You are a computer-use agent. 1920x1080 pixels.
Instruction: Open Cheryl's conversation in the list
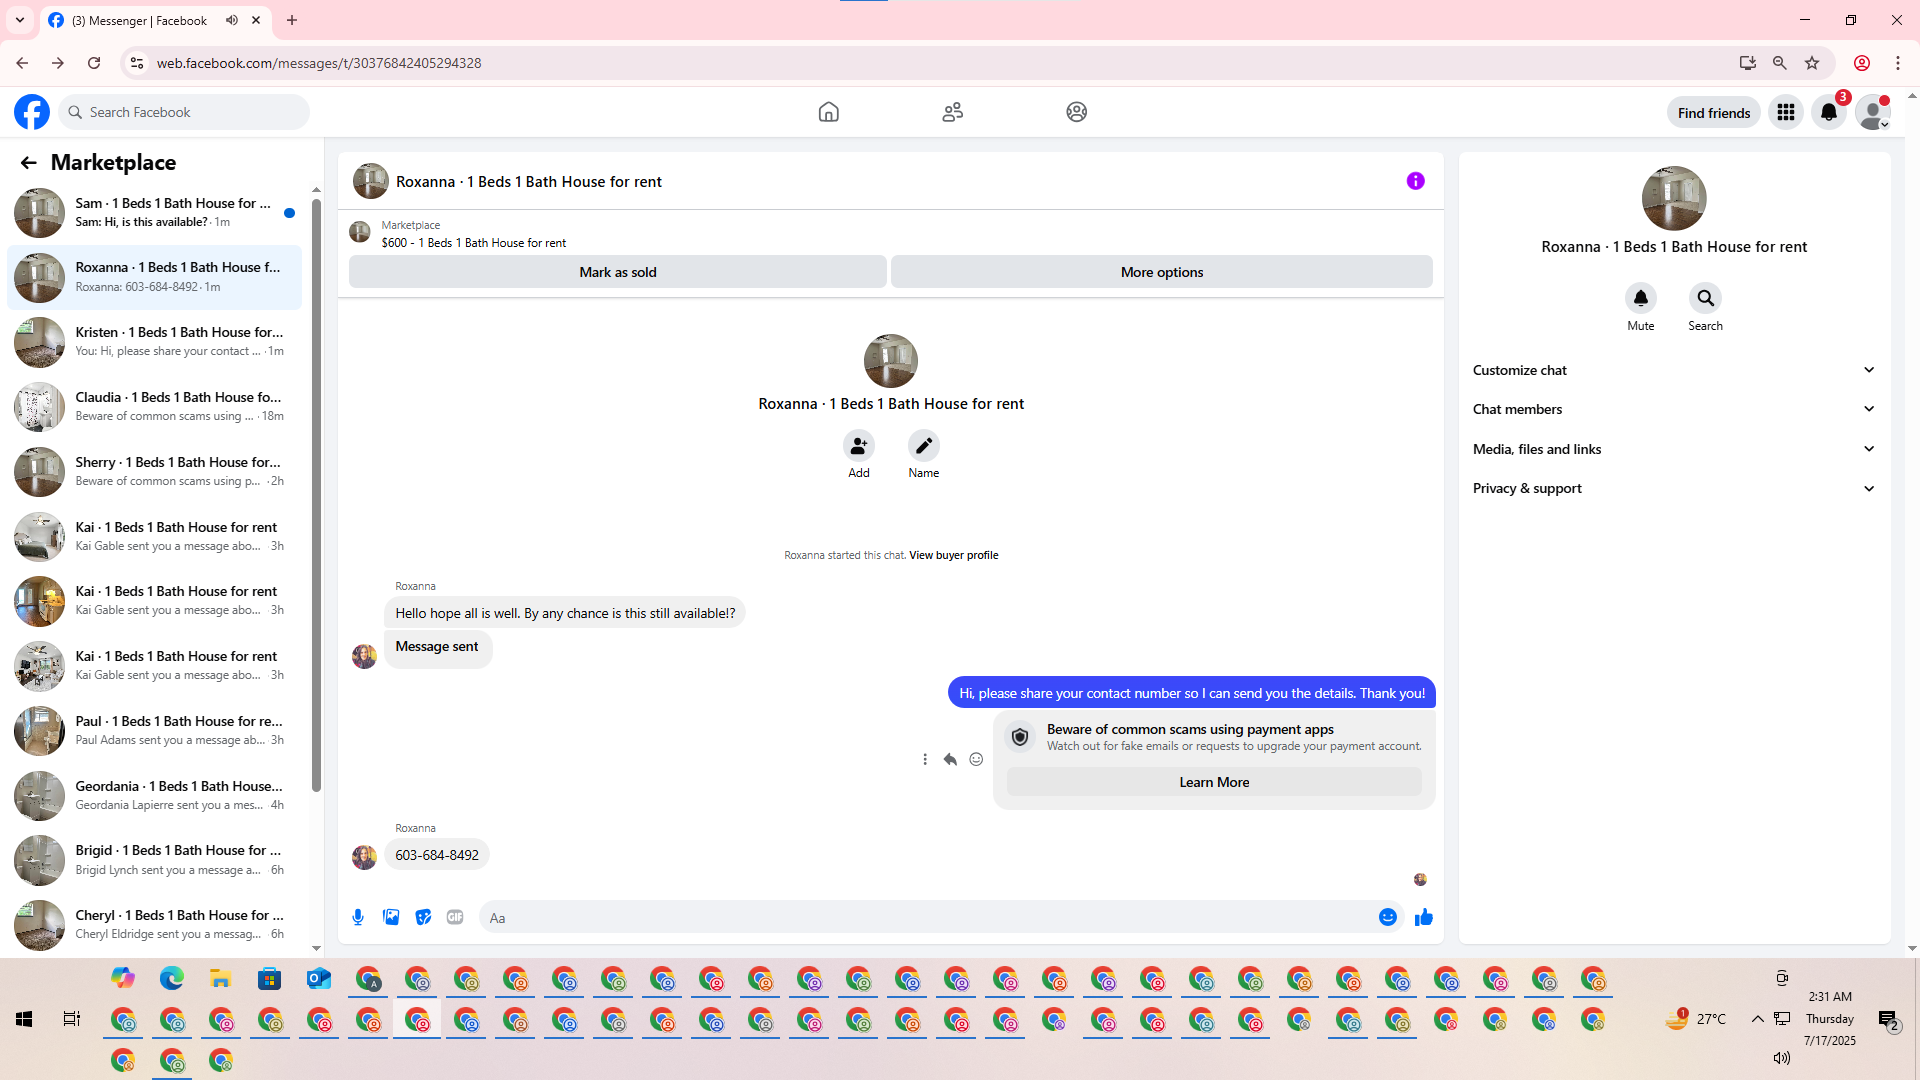click(x=155, y=925)
